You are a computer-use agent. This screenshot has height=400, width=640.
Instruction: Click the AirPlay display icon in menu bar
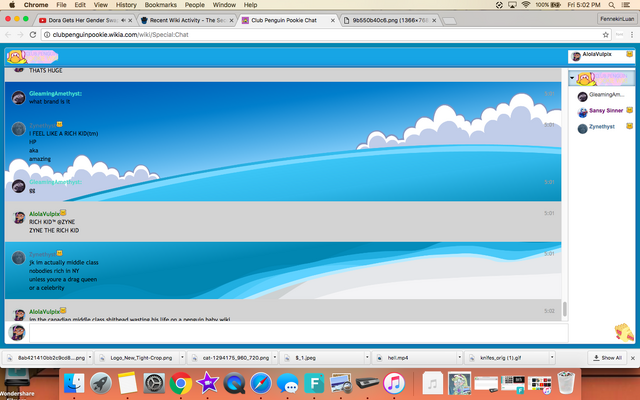click(512, 5)
